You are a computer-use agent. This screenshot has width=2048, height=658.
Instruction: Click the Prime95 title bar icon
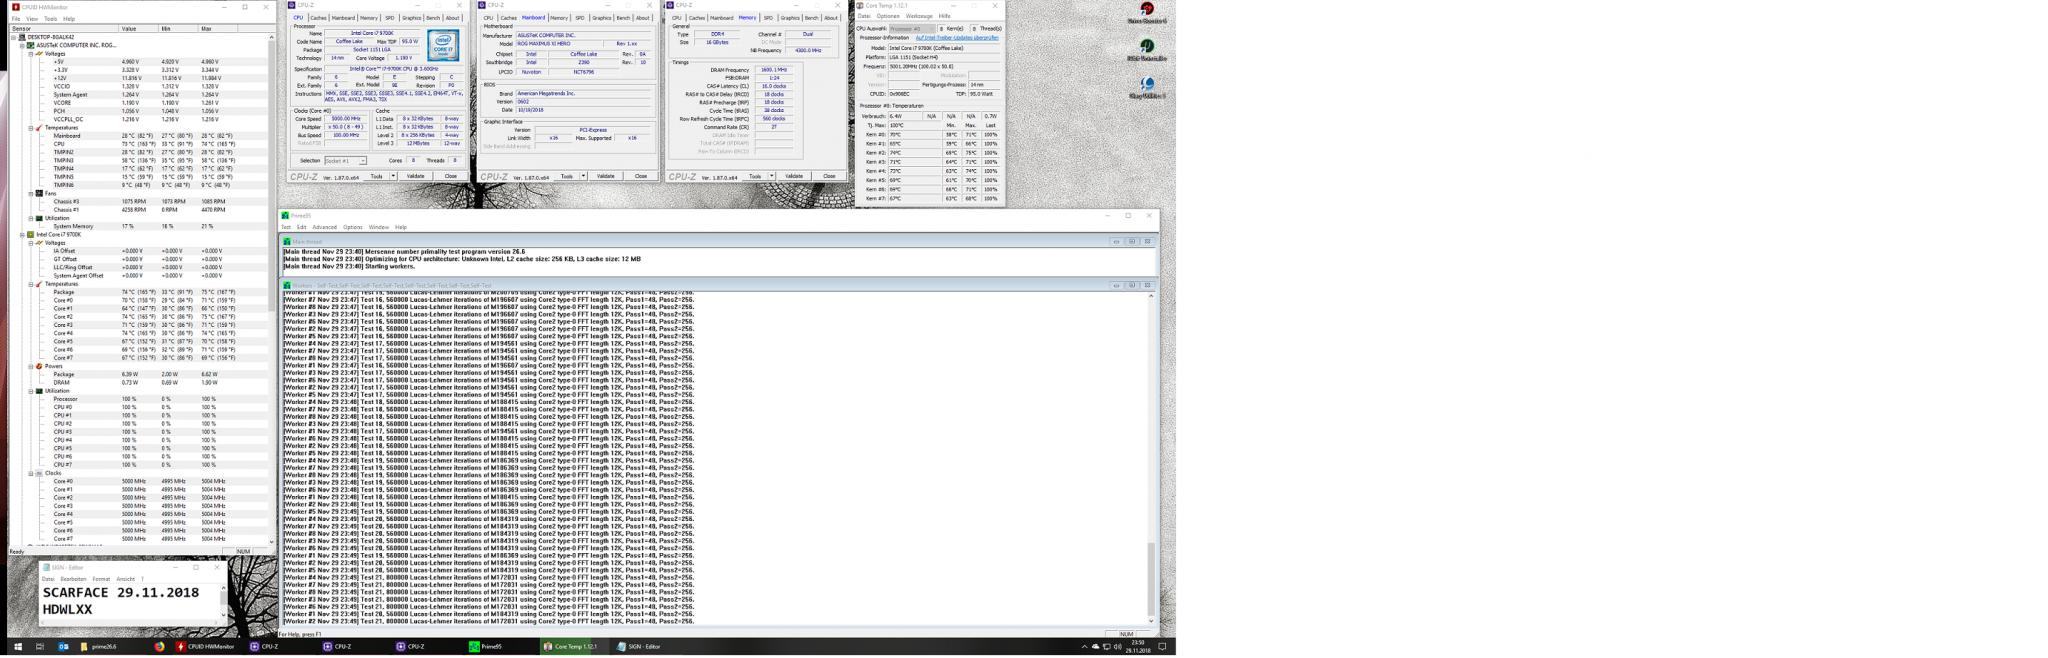point(285,215)
